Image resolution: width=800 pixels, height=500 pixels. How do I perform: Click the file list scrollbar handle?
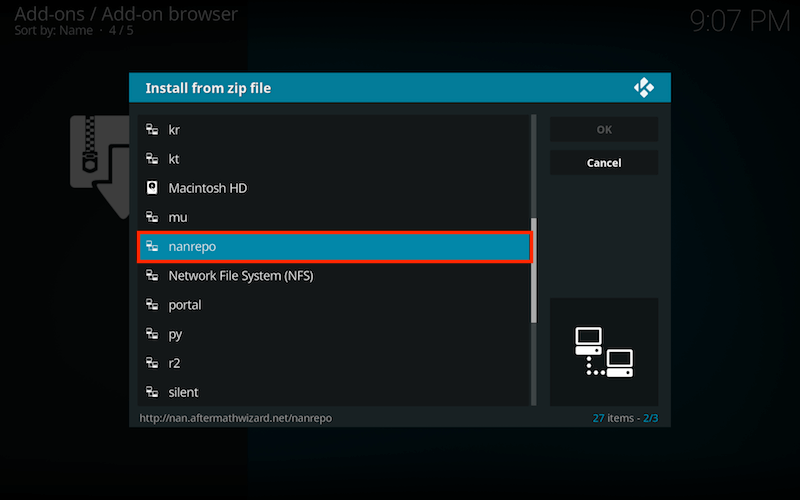click(534, 270)
